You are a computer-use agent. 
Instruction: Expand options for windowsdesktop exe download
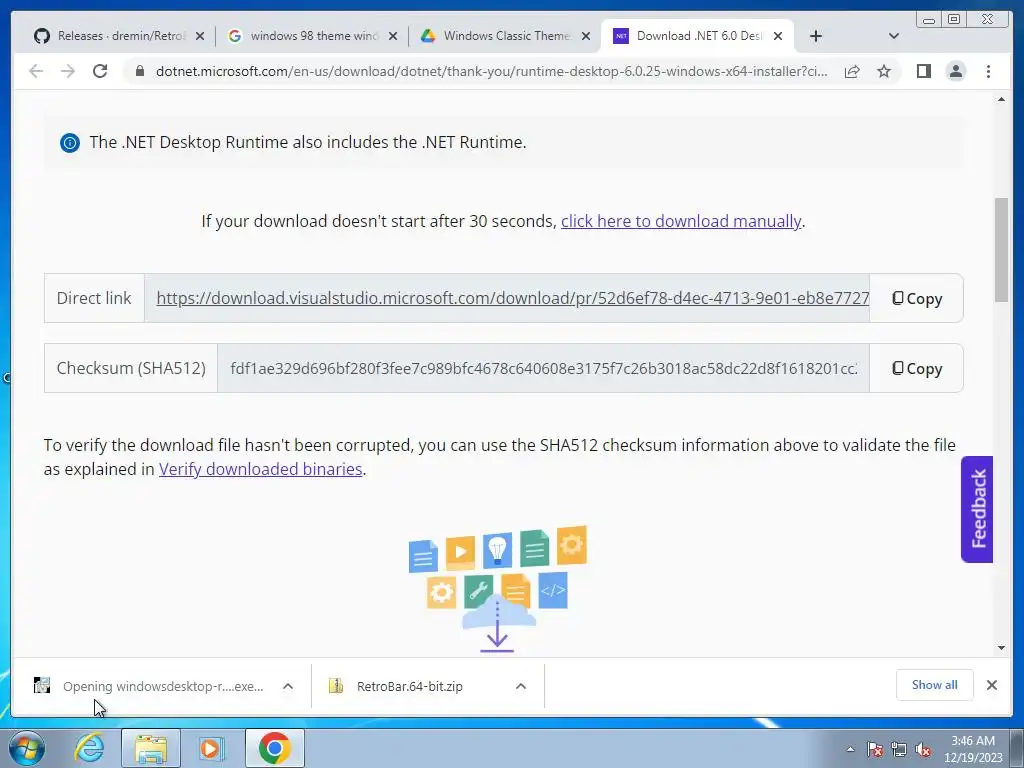click(x=288, y=686)
